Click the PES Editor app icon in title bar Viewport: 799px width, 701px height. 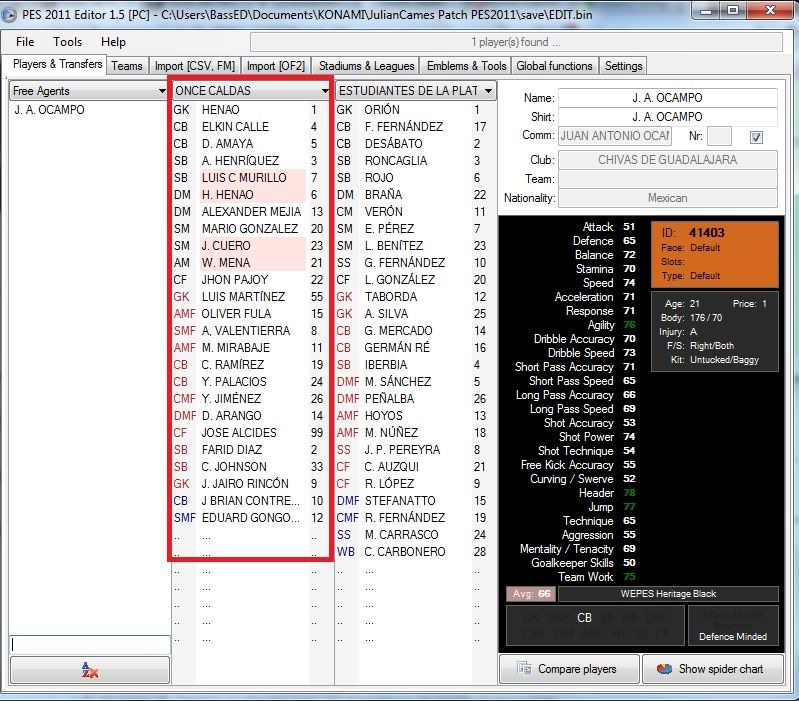pos(9,14)
